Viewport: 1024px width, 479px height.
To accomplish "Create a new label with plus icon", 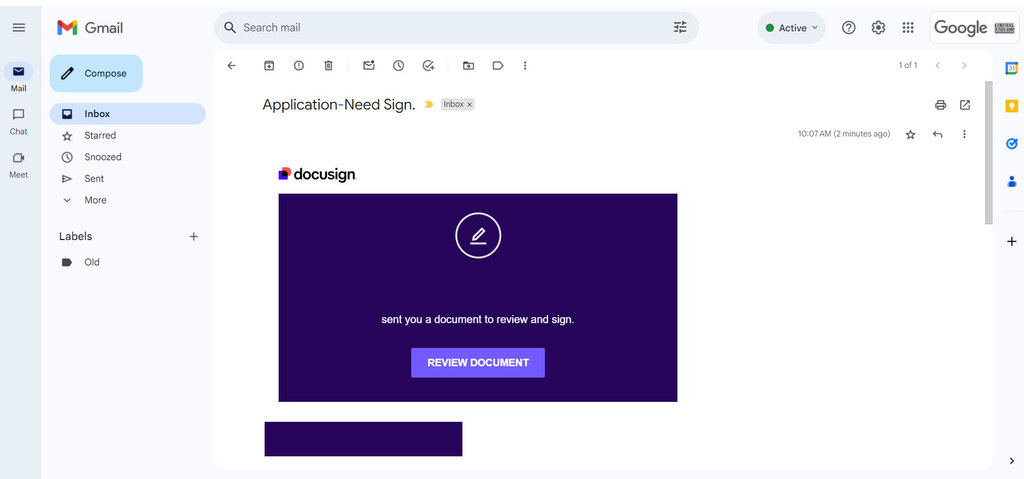I will (193, 237).
